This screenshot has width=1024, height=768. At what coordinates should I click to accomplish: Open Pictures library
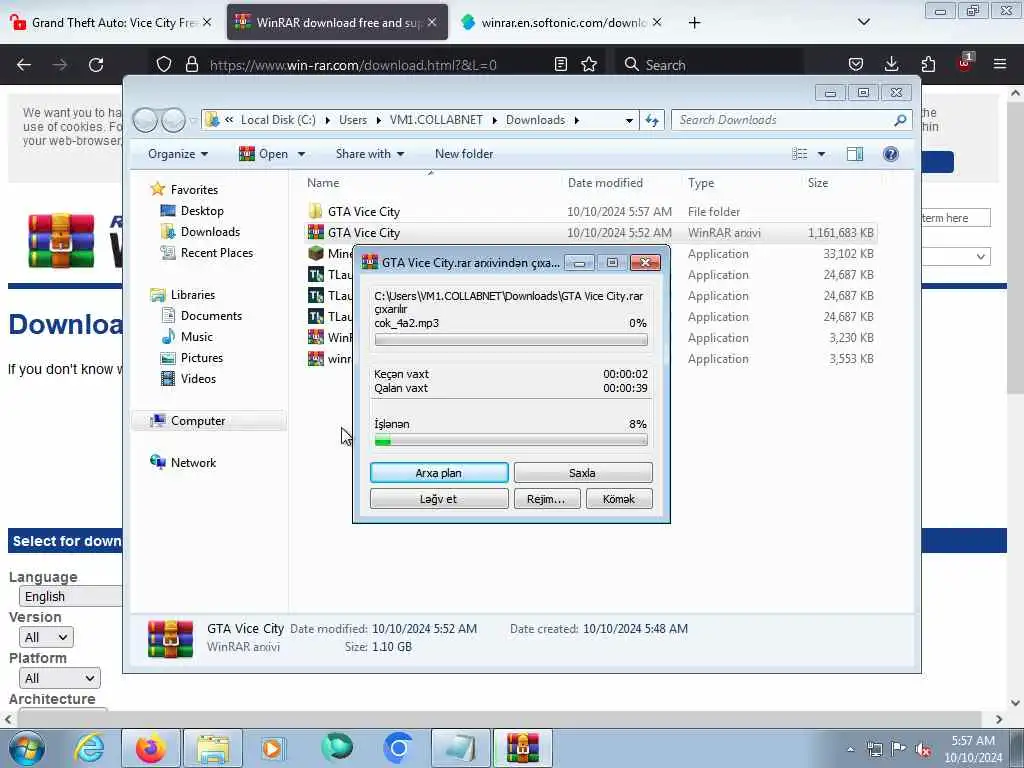(202, 358)
